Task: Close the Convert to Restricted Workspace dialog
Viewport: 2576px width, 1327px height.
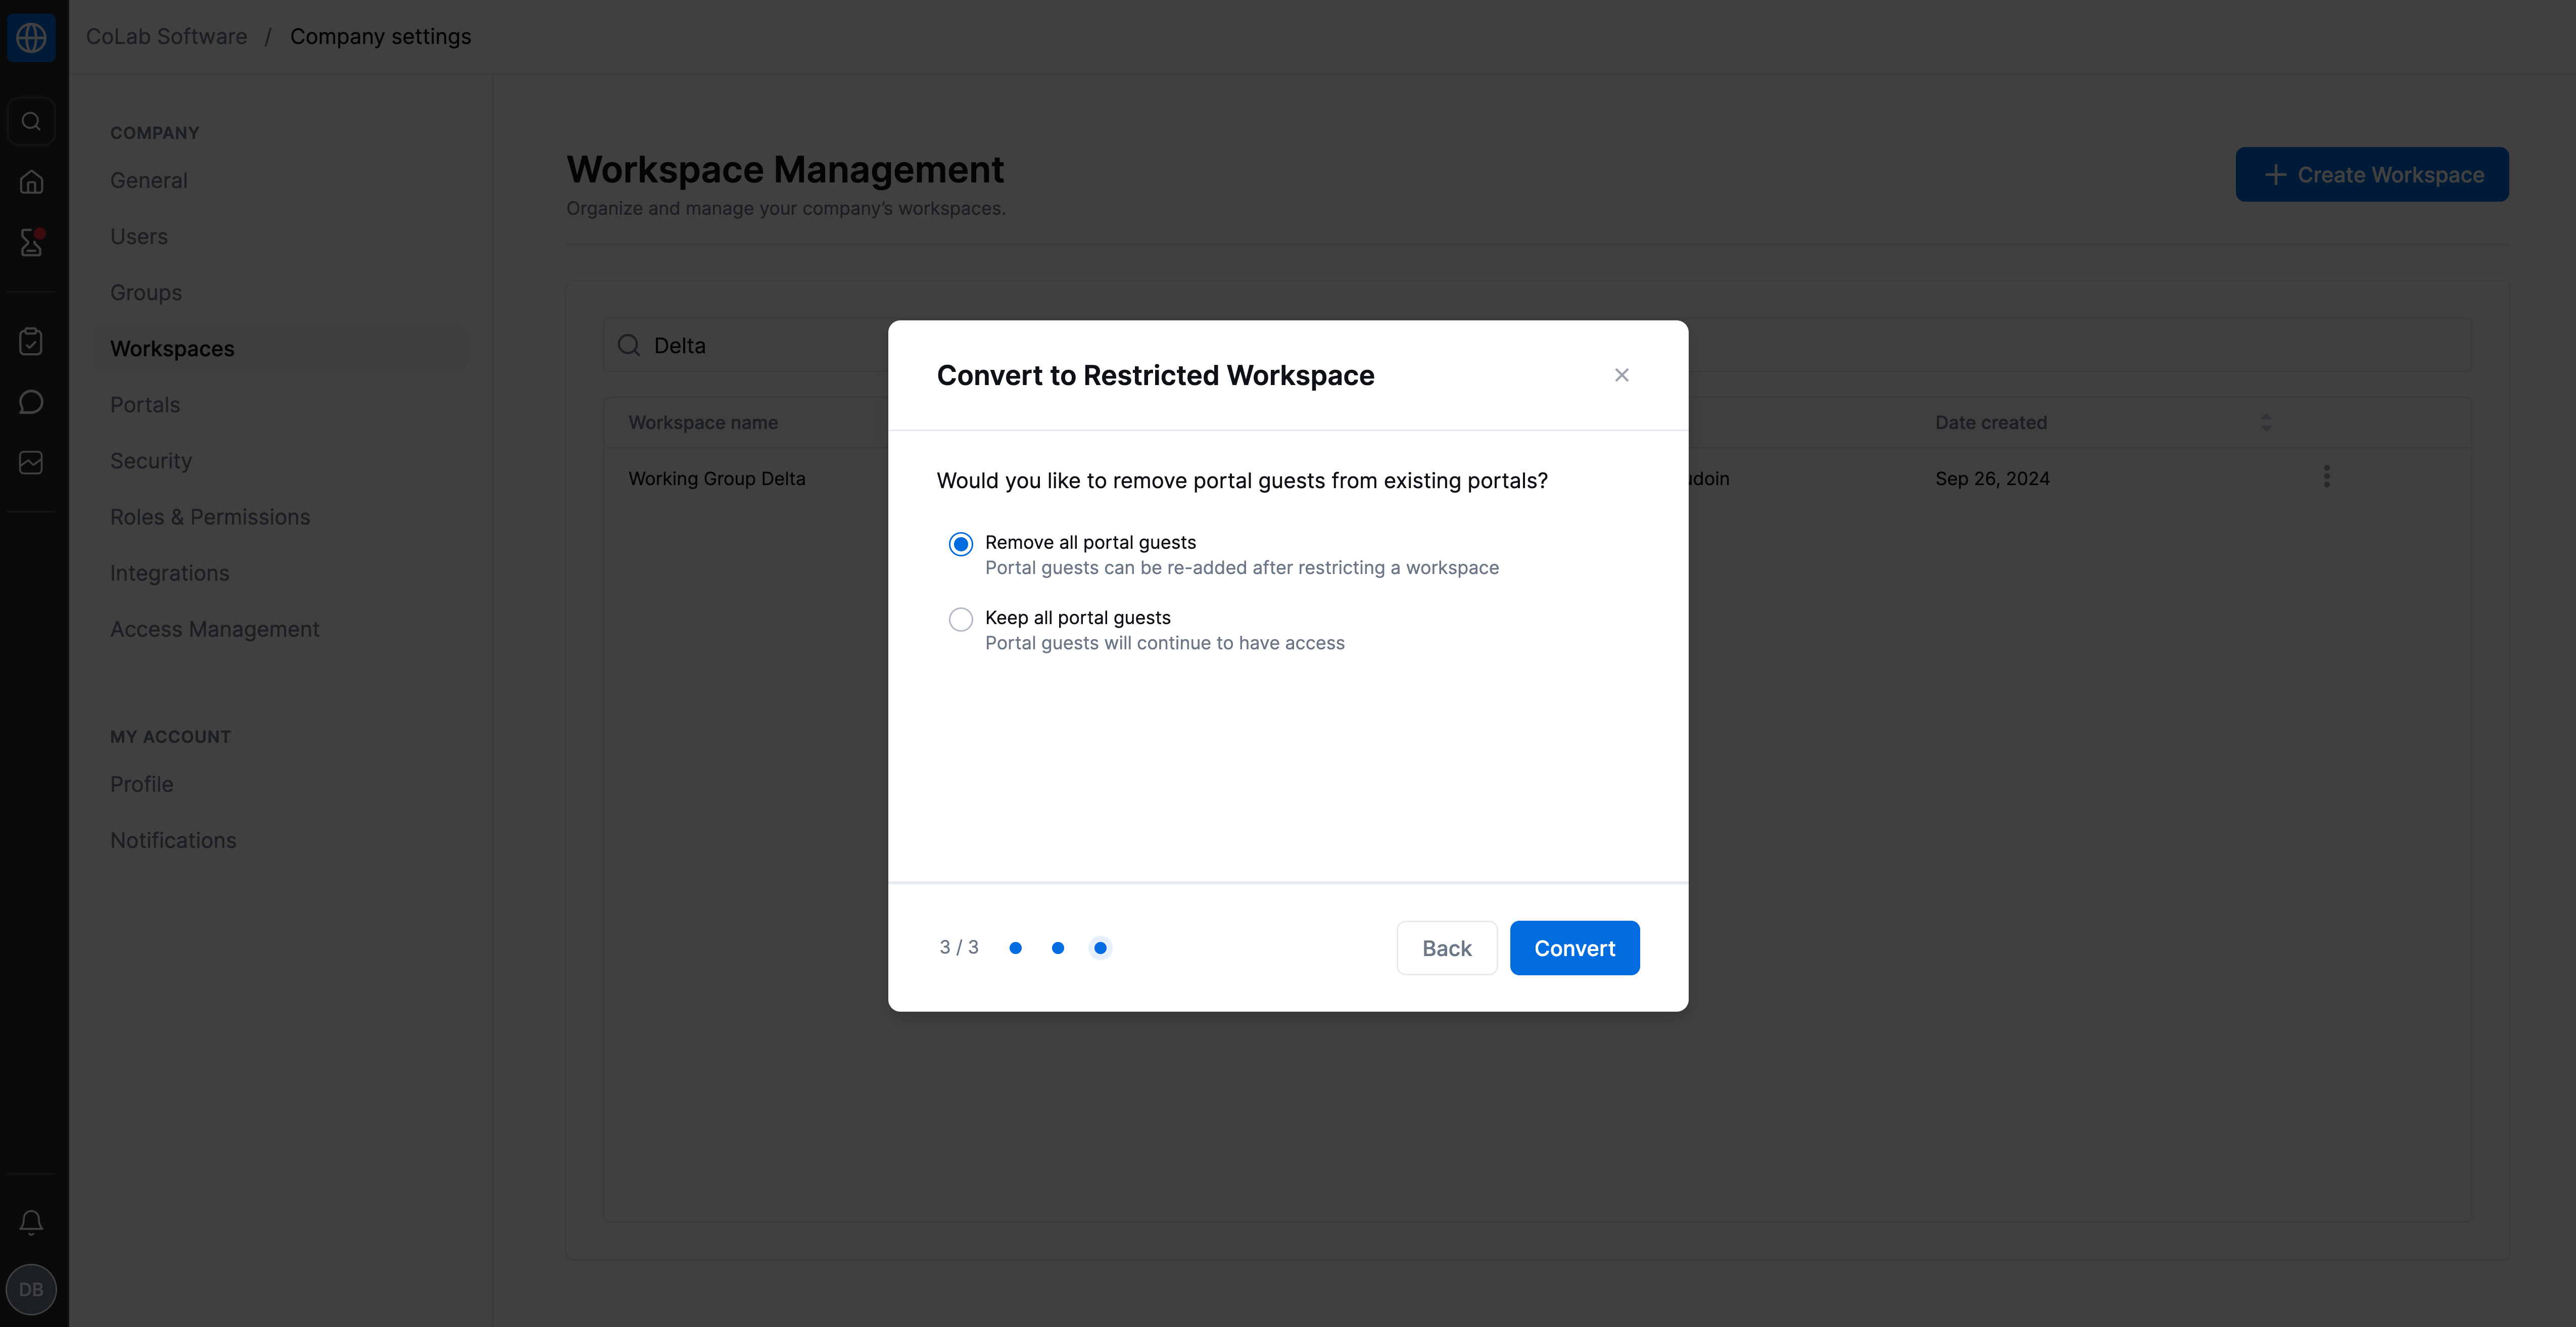Action: 1622,375
